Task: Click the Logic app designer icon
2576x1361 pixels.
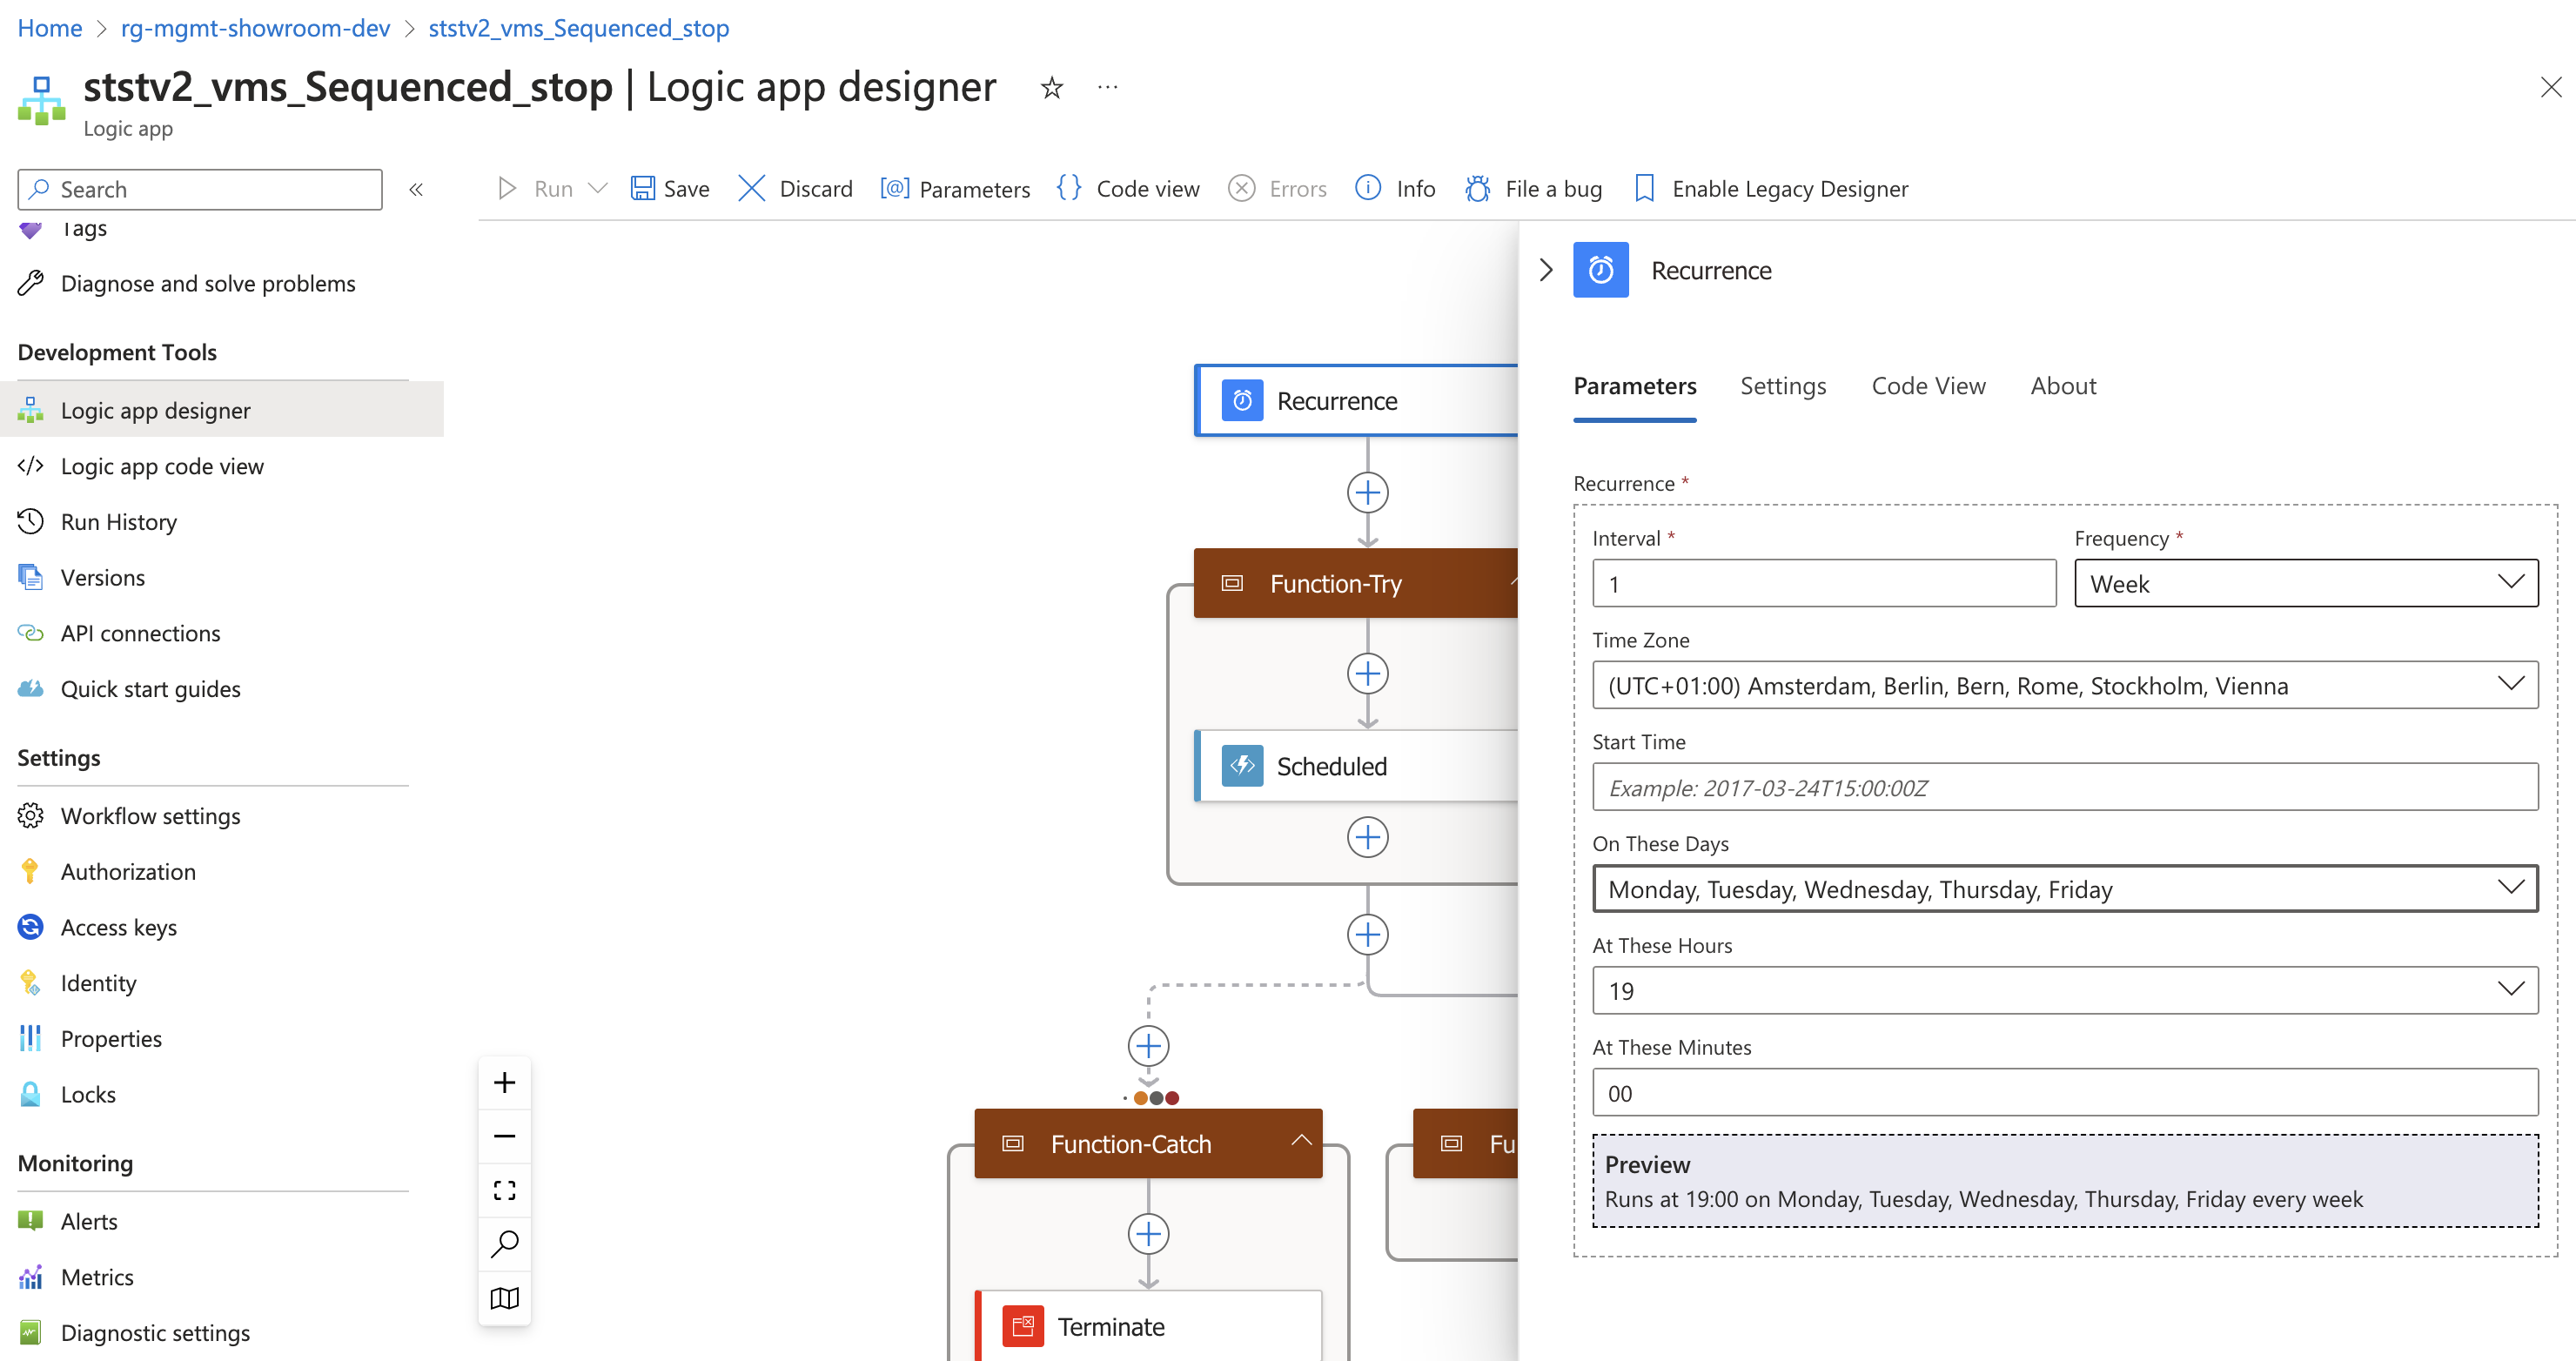Action: pos(32,409)
